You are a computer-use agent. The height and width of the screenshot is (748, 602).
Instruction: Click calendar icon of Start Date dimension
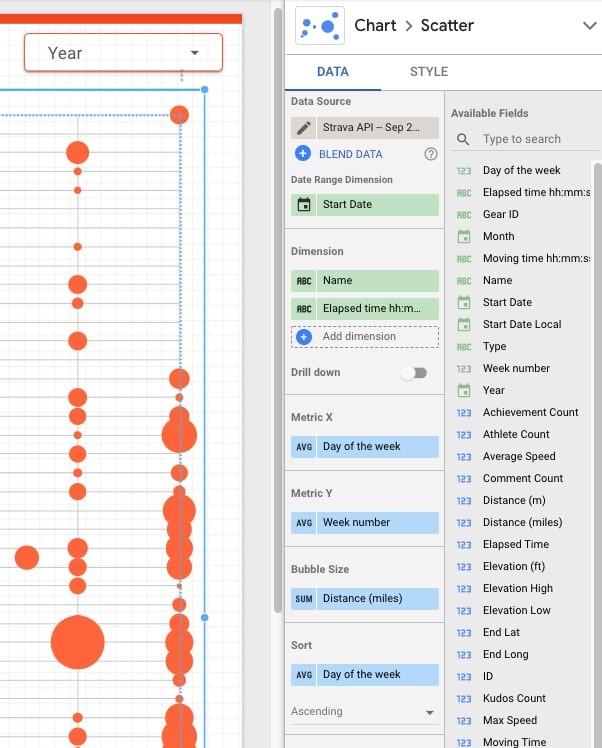pyautogui.click(x=303, y=205)
